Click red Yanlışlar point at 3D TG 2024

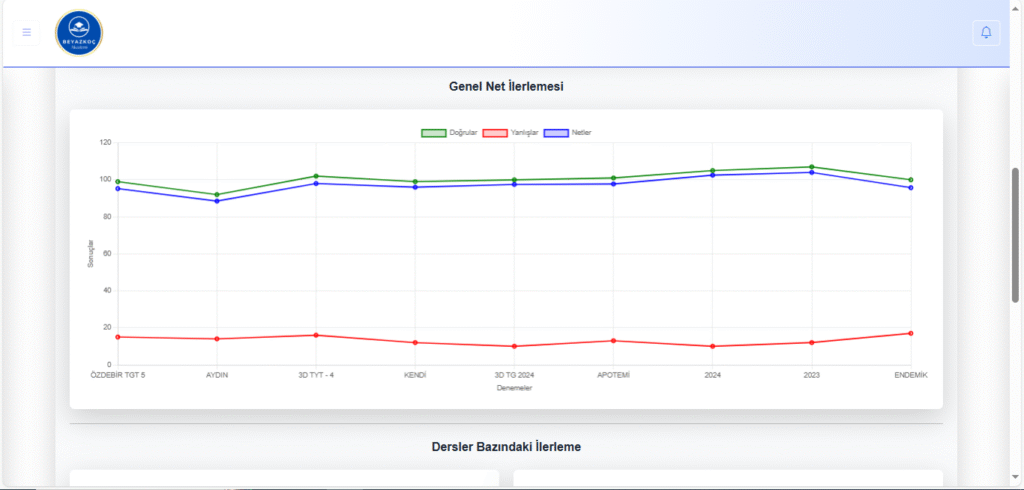[x=514, y=346]
